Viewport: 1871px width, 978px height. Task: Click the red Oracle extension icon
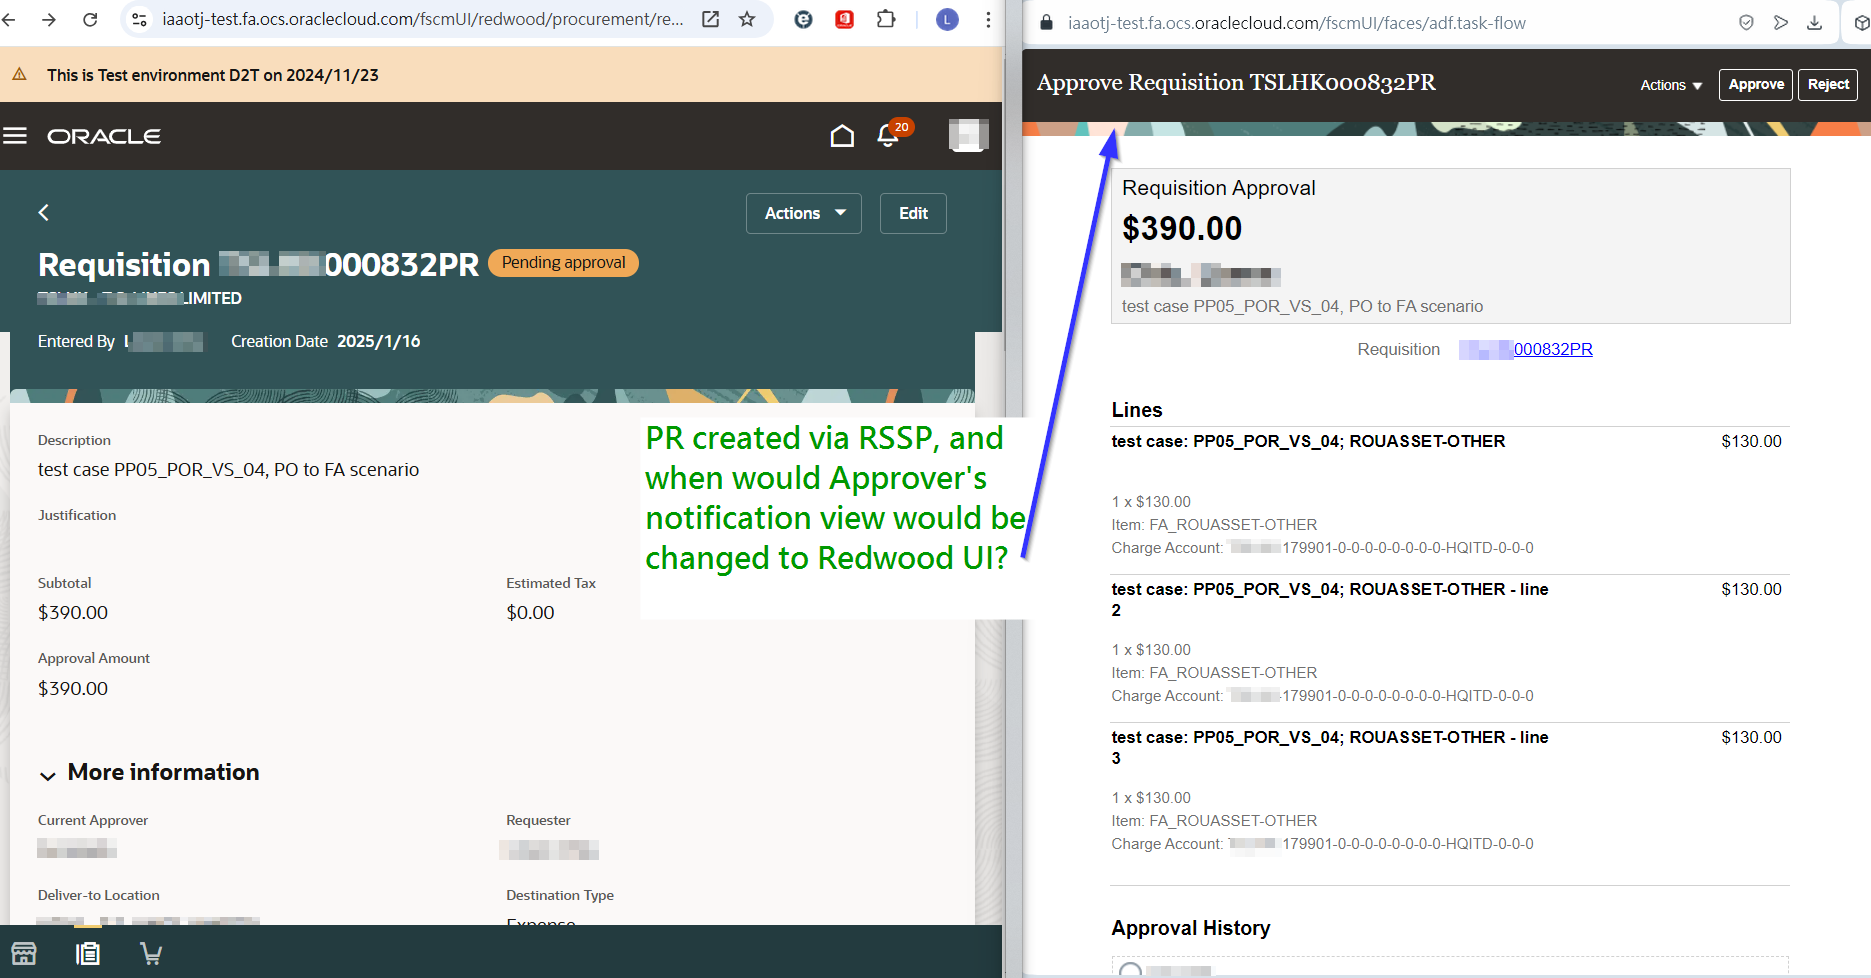843,19
